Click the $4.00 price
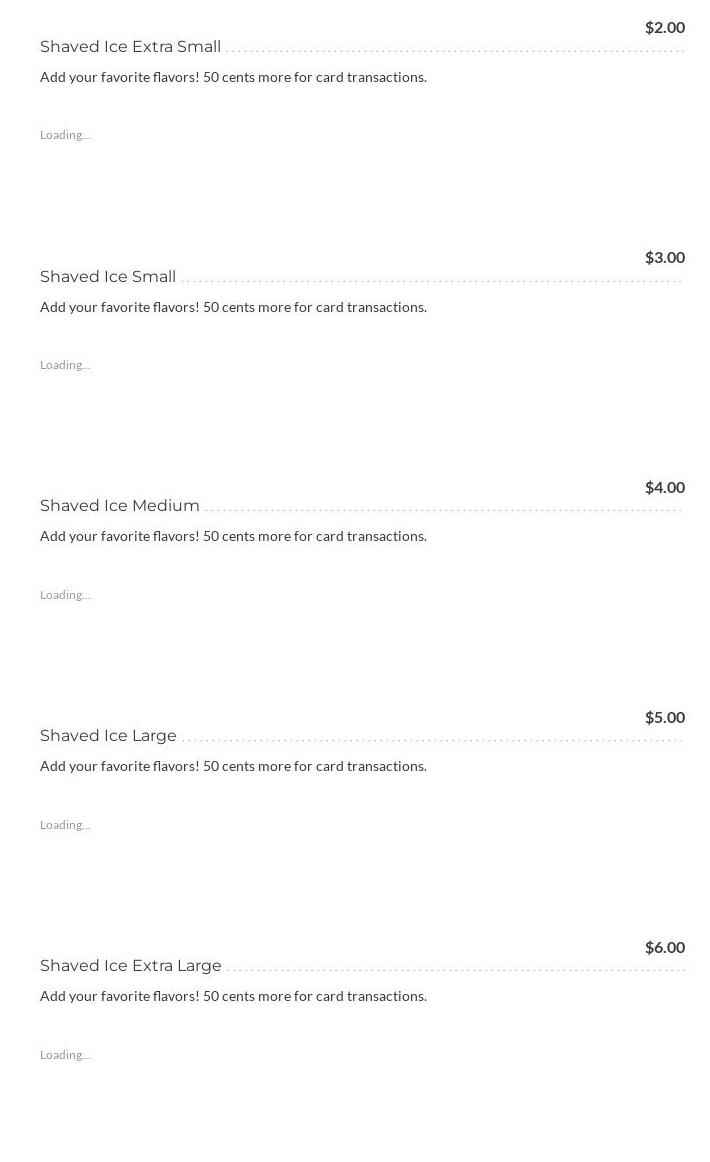 [x=664, y=487]
